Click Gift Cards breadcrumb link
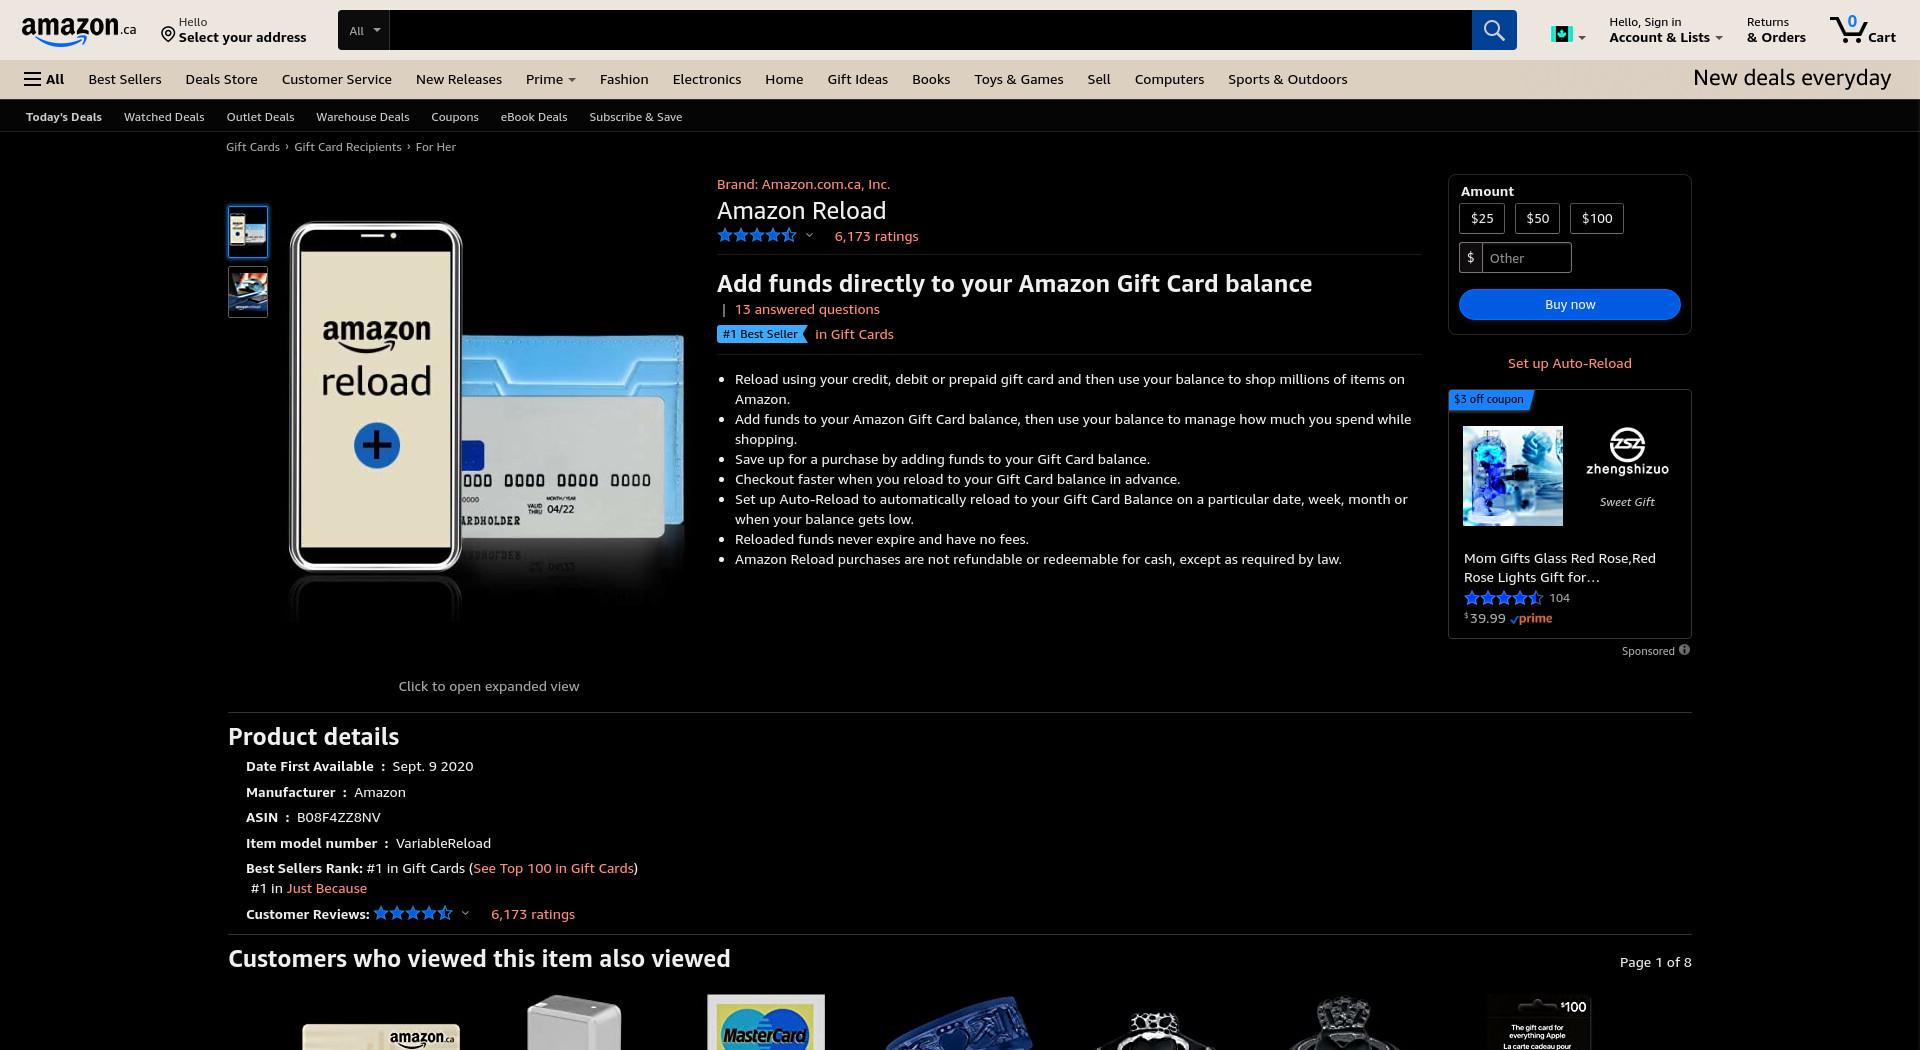Image resolution: width=1920 pixels, height=1050 pixels. click(253, 147)
